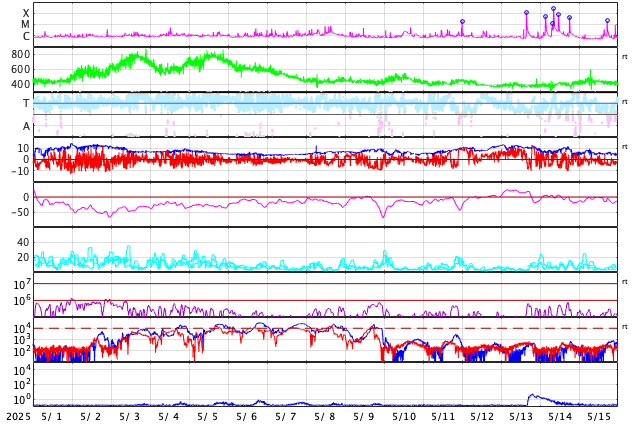
Task: Click the 5/14 date label
Action: click(560, 417)
